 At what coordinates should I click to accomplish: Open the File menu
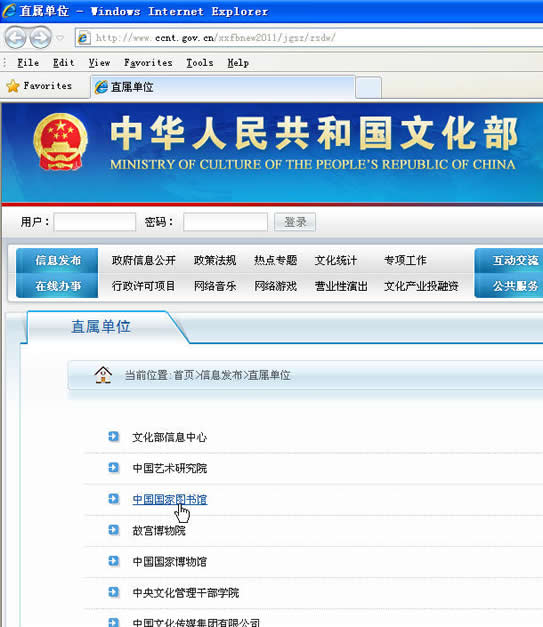[28, 63]
